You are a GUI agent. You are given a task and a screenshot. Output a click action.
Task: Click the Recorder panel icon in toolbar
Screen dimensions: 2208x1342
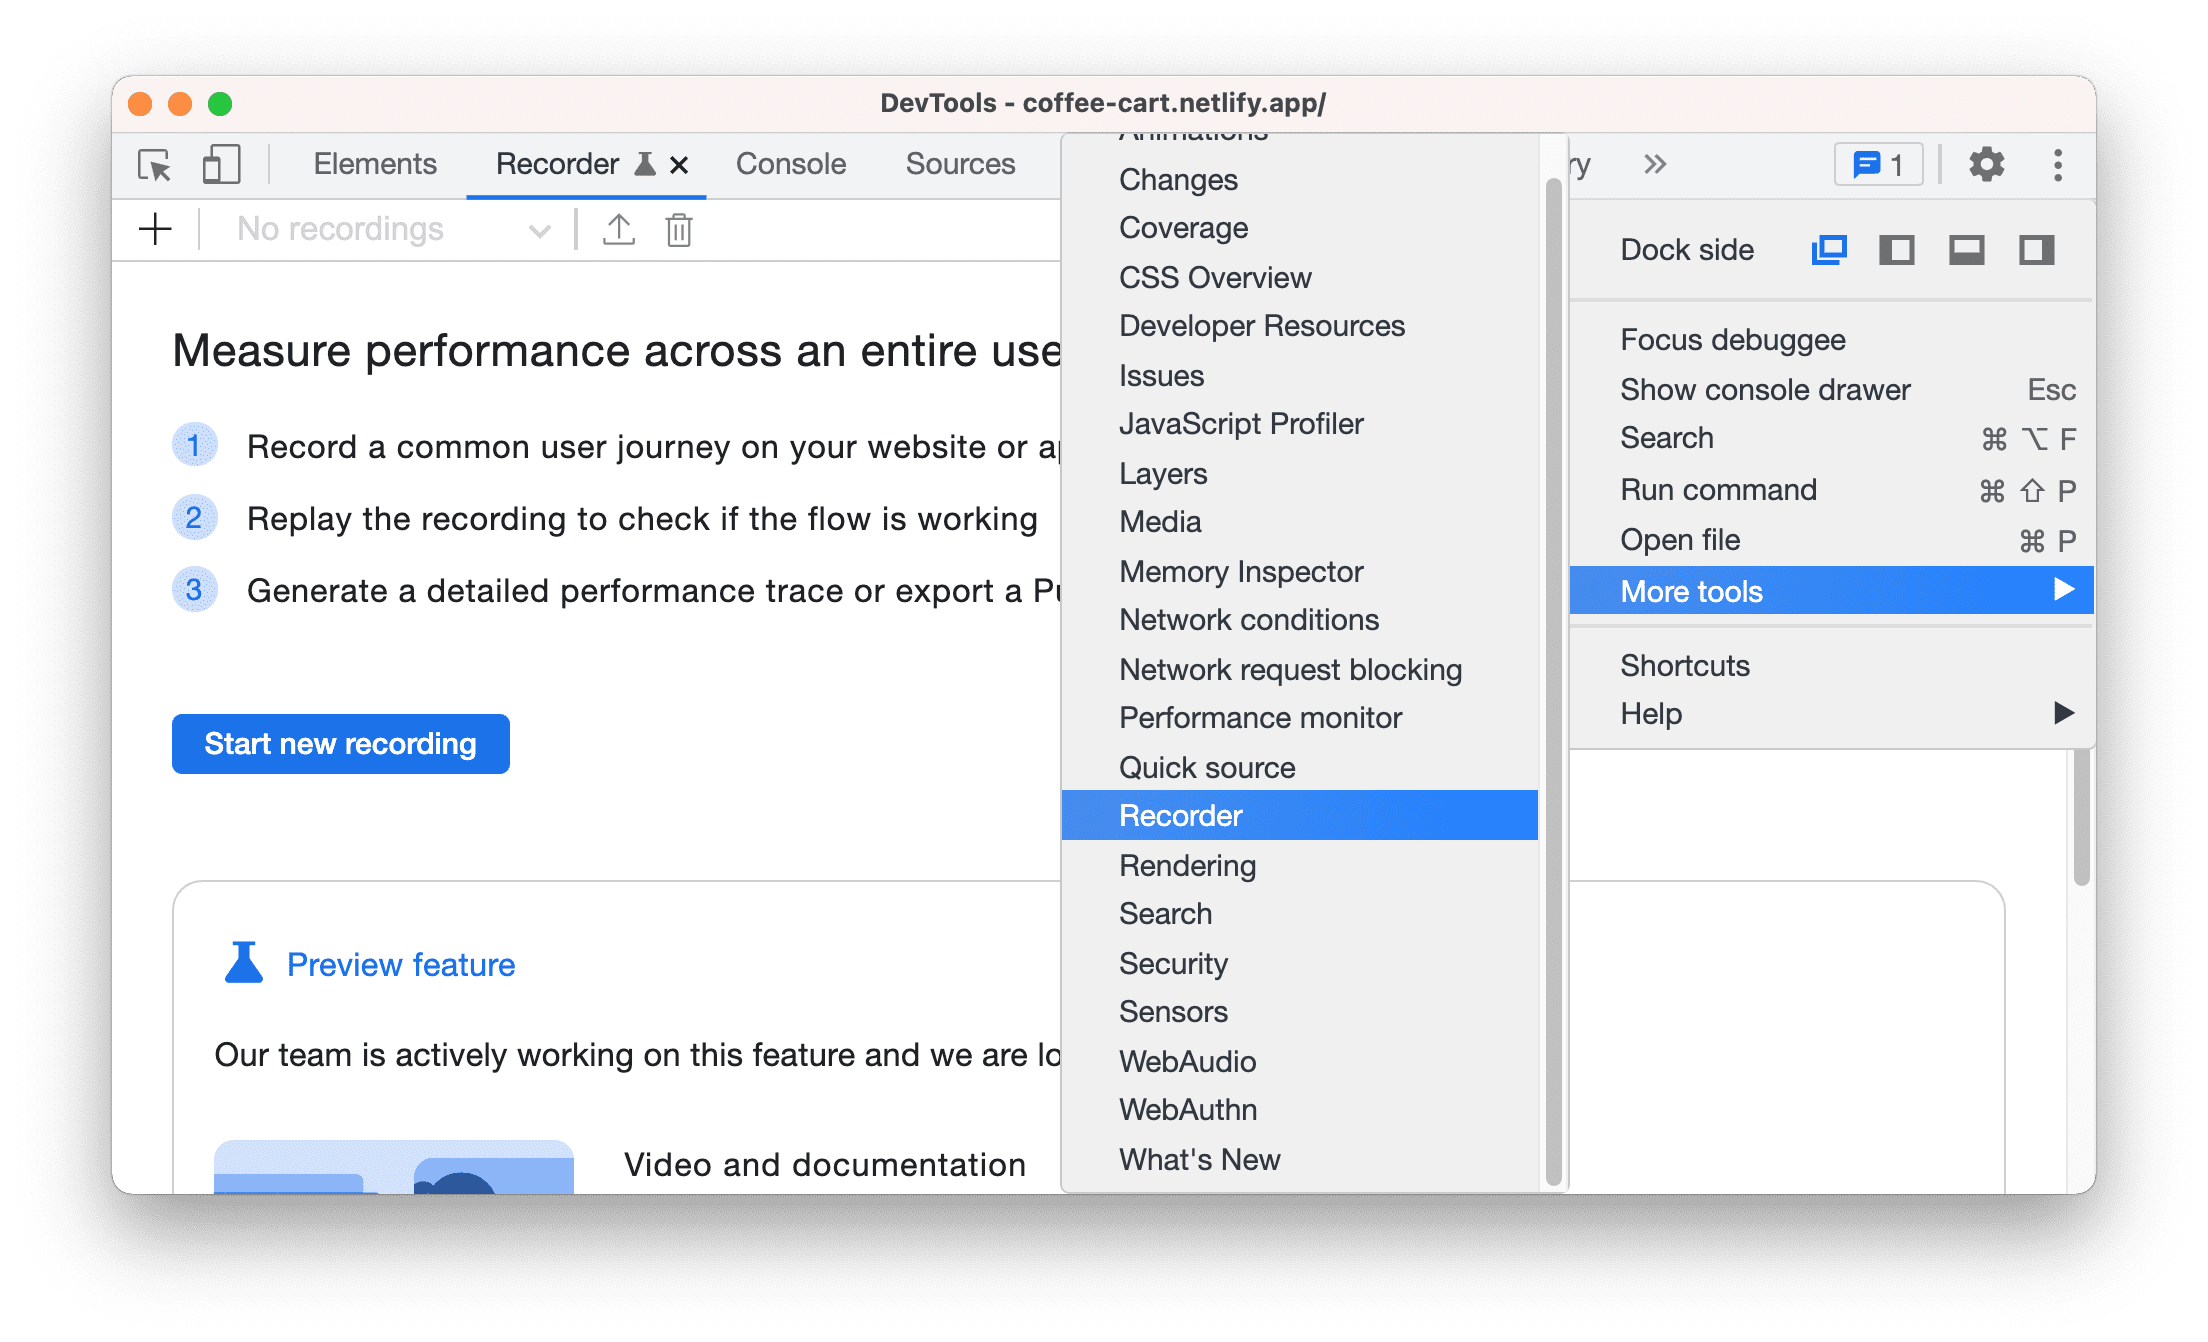(x=648, y=164)
